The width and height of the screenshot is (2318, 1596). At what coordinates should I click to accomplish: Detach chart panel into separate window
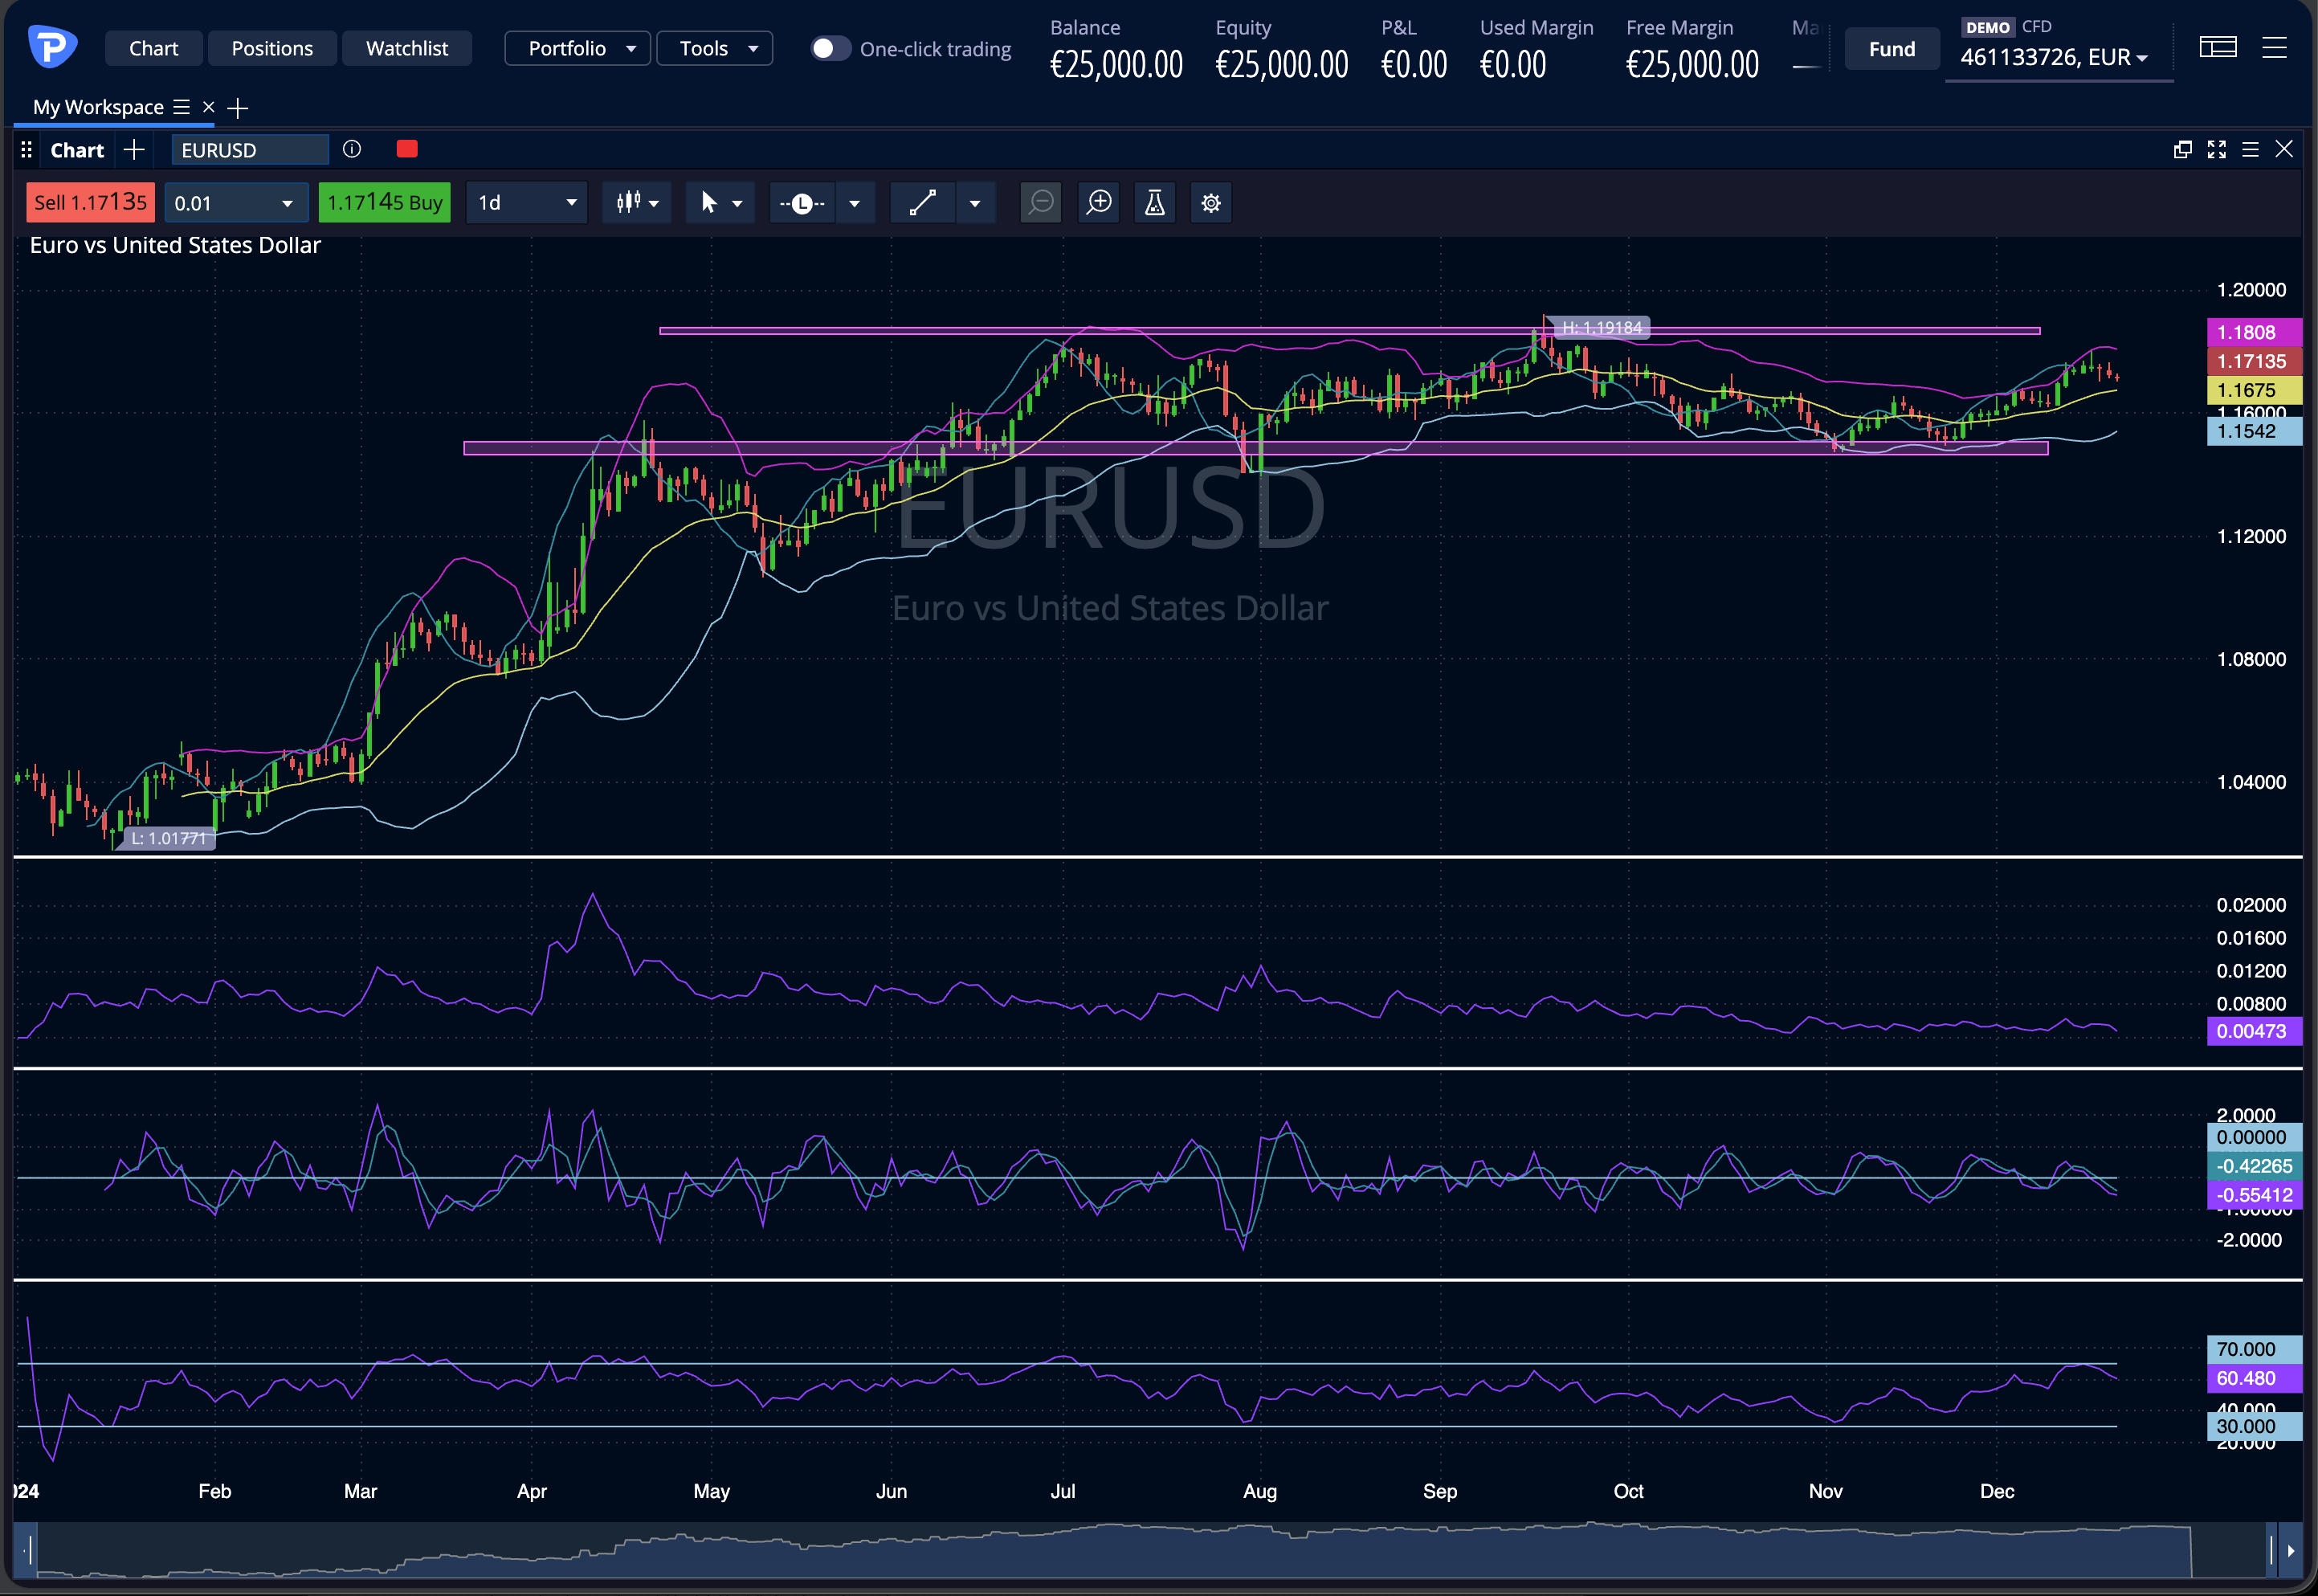(x=2182, y=149)
